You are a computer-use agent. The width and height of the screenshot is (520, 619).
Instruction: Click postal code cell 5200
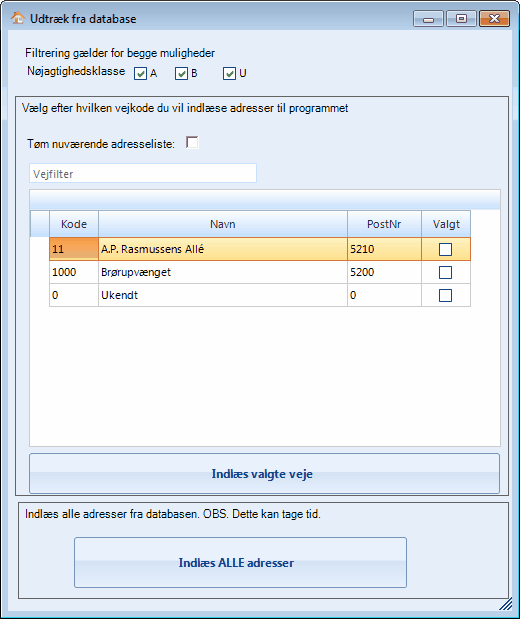point(384,272)
